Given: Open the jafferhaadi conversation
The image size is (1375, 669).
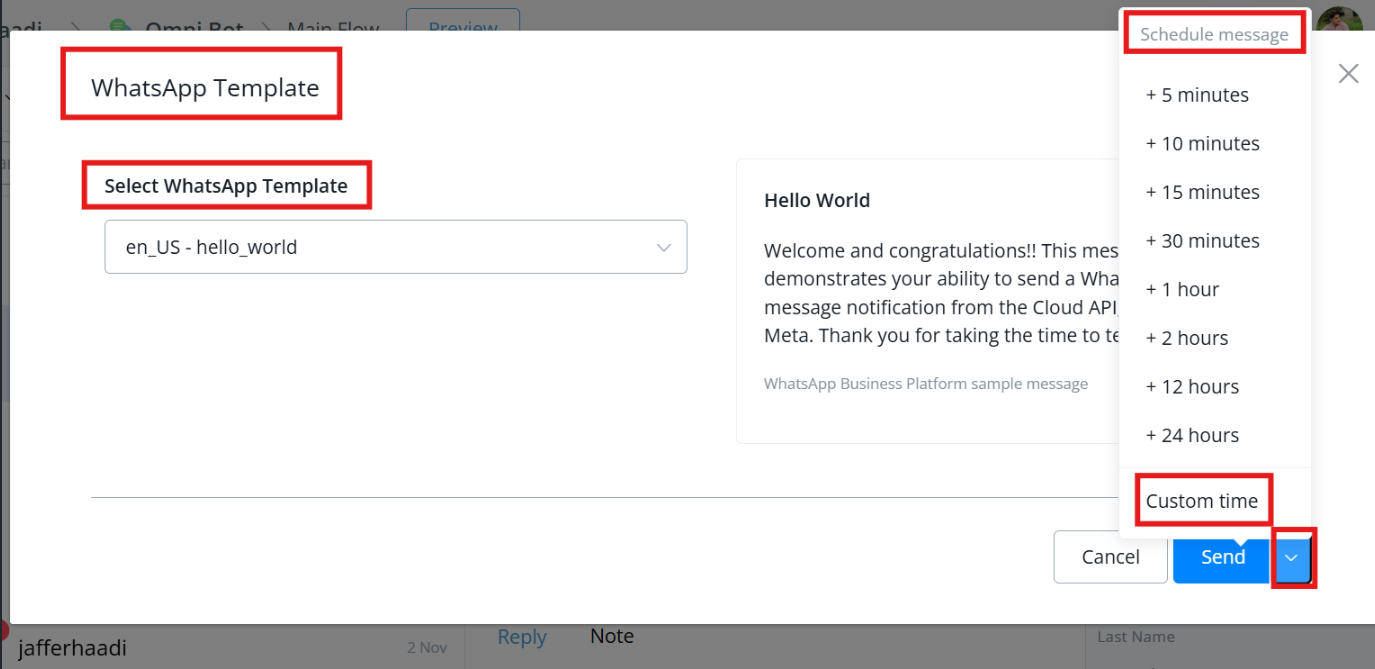Looking at the screenshot, I should point(73,648).
